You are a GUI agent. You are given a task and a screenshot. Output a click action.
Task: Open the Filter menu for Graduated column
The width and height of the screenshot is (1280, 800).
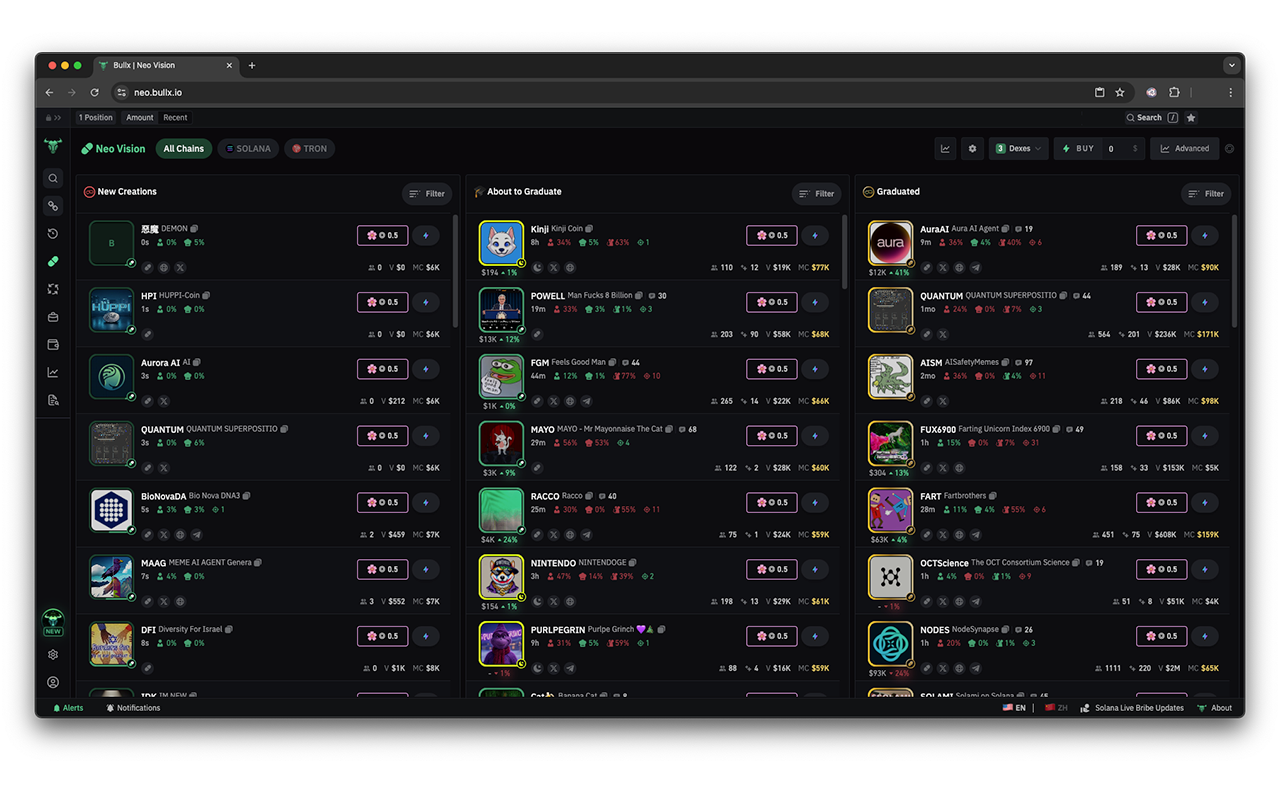pos(1206,193)
